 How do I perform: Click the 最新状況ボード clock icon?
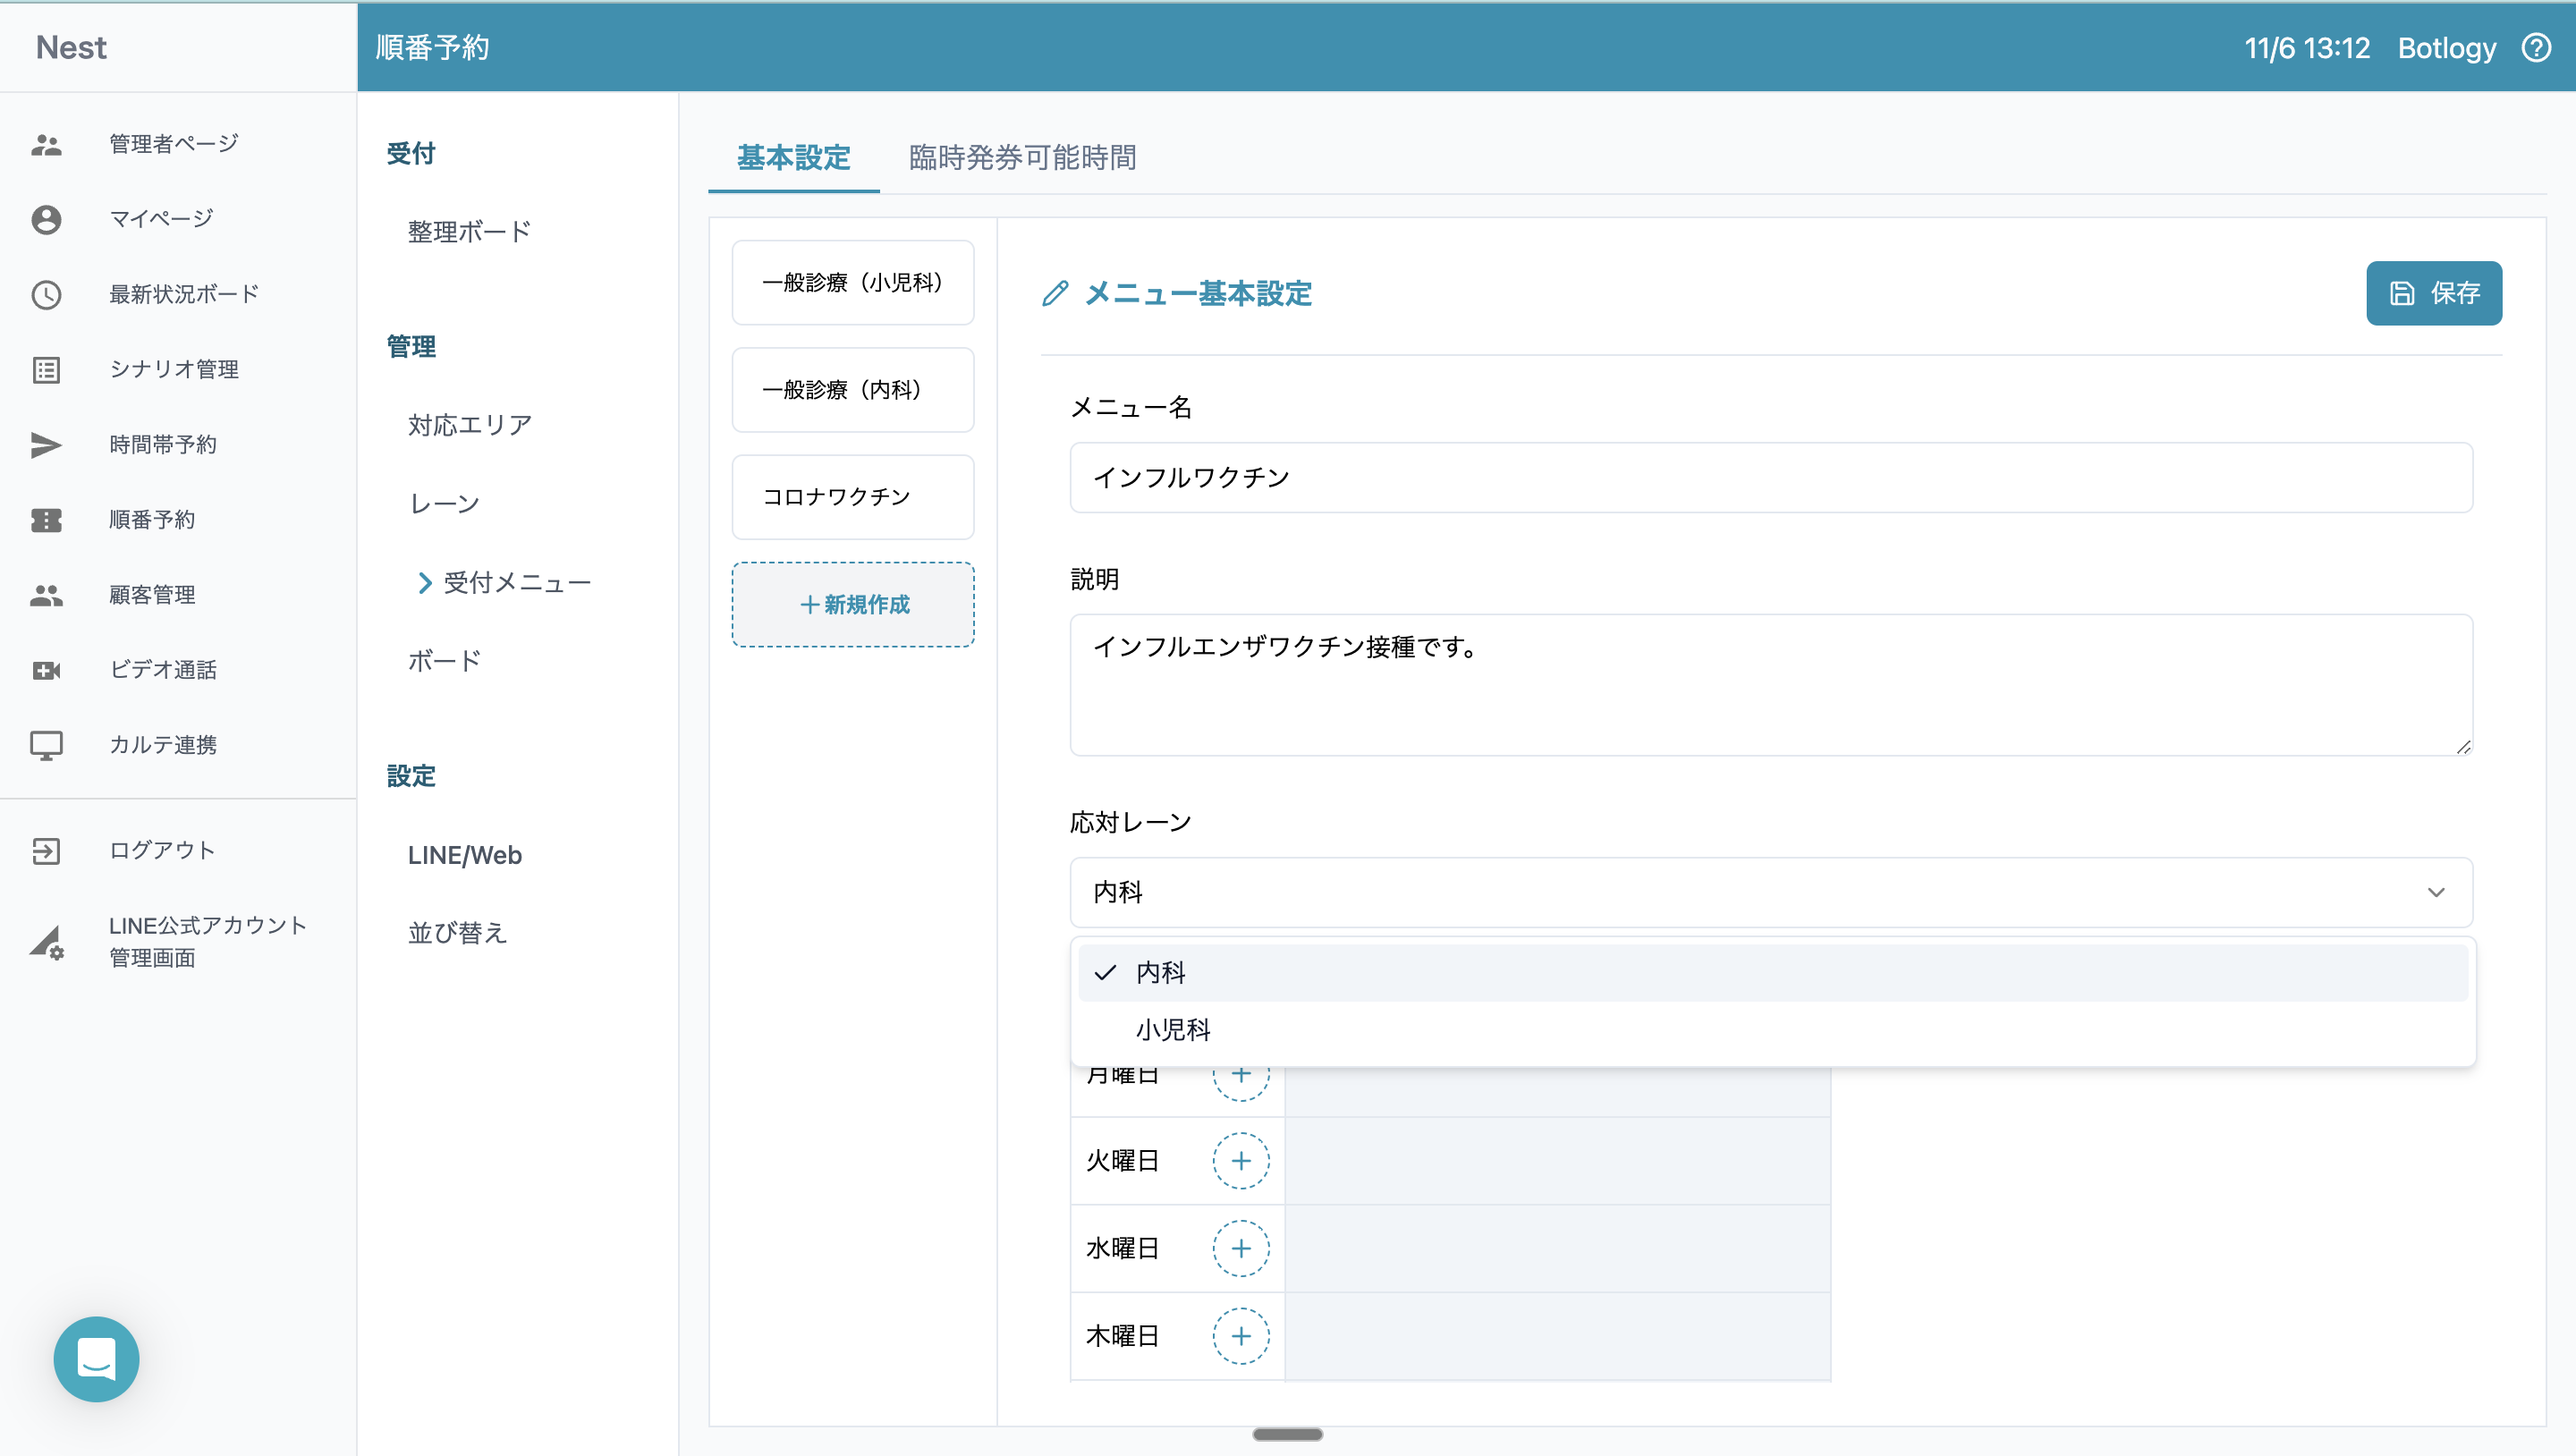click(46, 294)
